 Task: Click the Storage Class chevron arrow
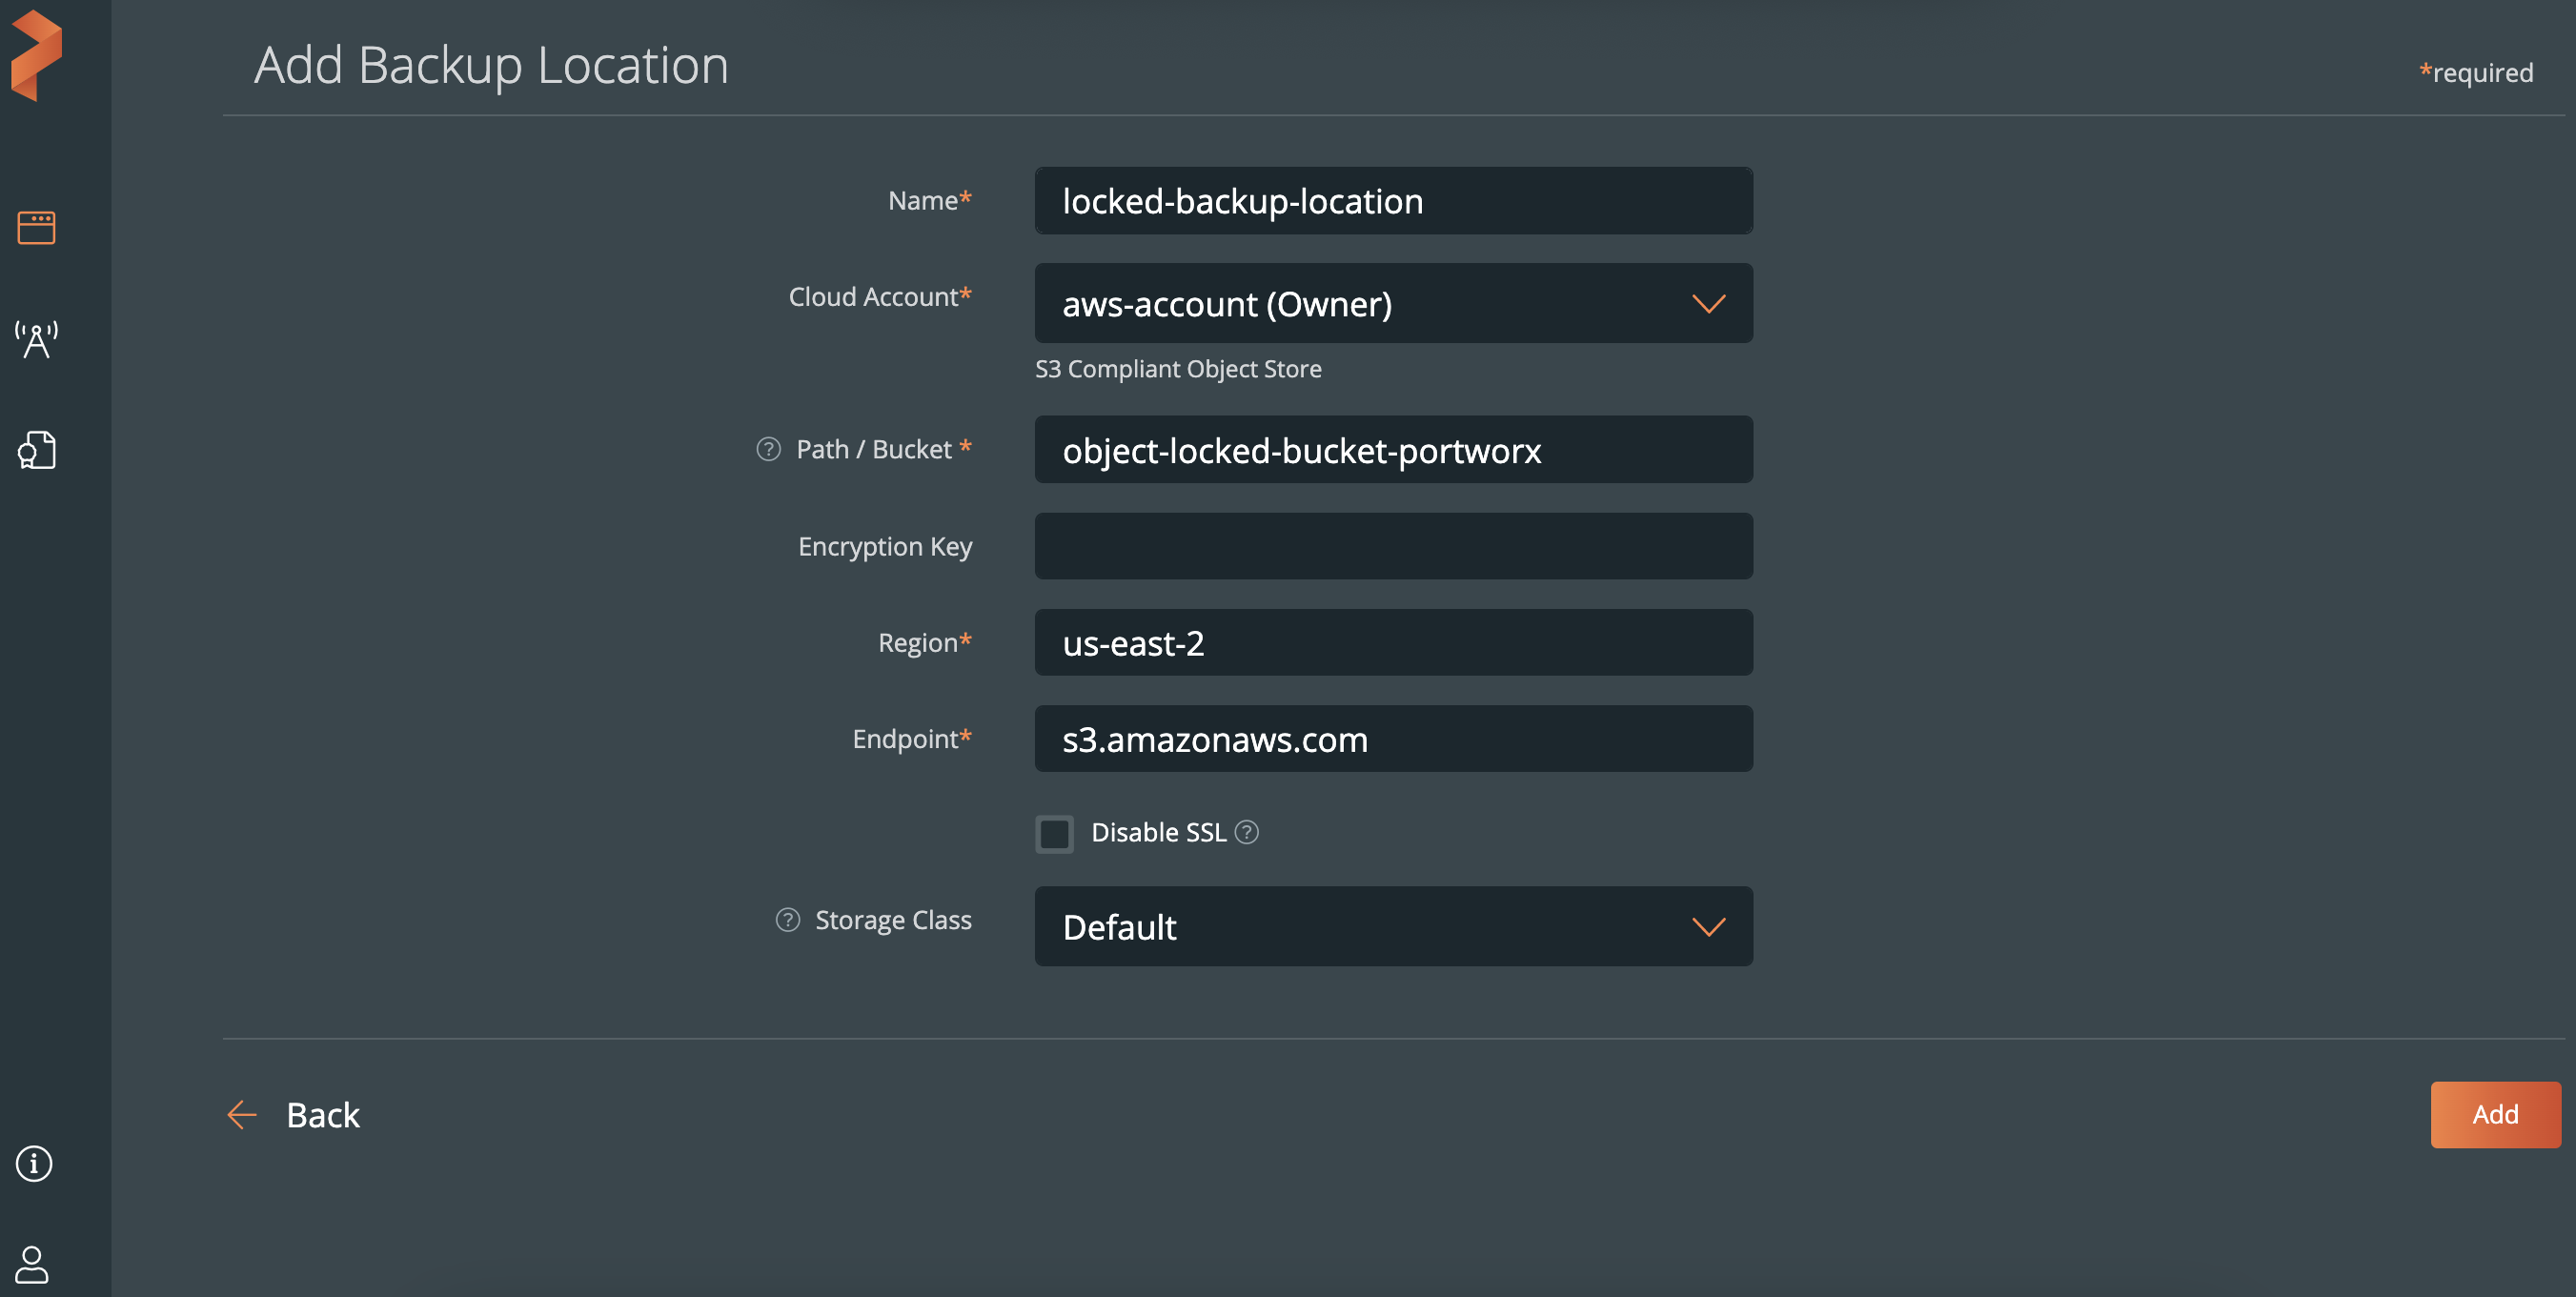(x=1708, y=927)
